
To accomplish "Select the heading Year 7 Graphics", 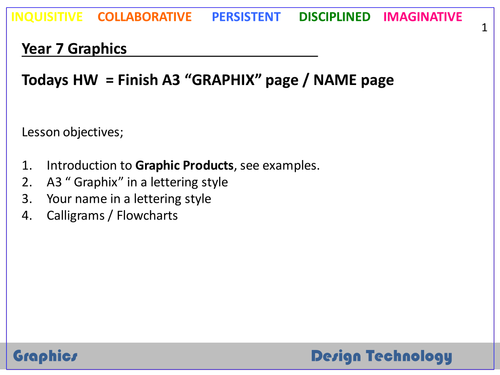I will point(74,49).
